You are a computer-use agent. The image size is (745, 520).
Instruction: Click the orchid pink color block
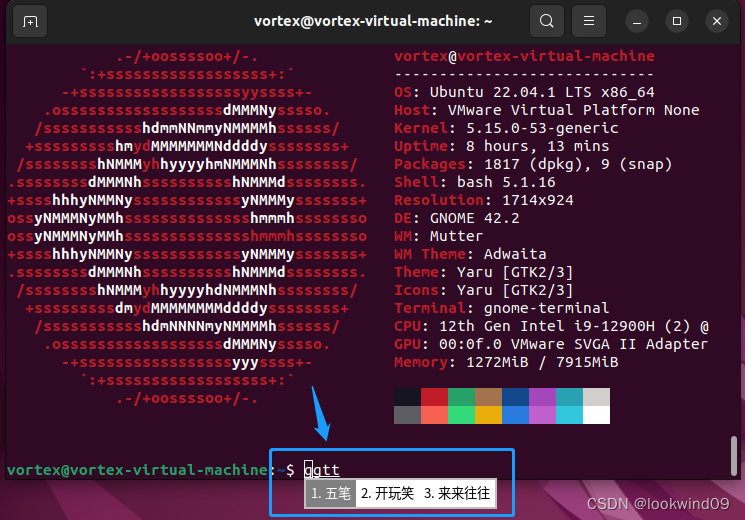tap(543, 415)
